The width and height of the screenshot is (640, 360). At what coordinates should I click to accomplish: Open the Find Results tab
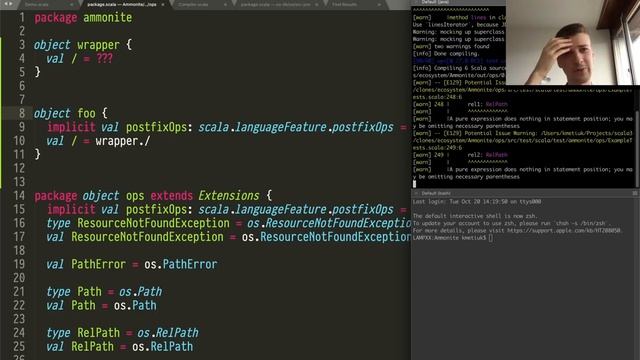[345, 4]
